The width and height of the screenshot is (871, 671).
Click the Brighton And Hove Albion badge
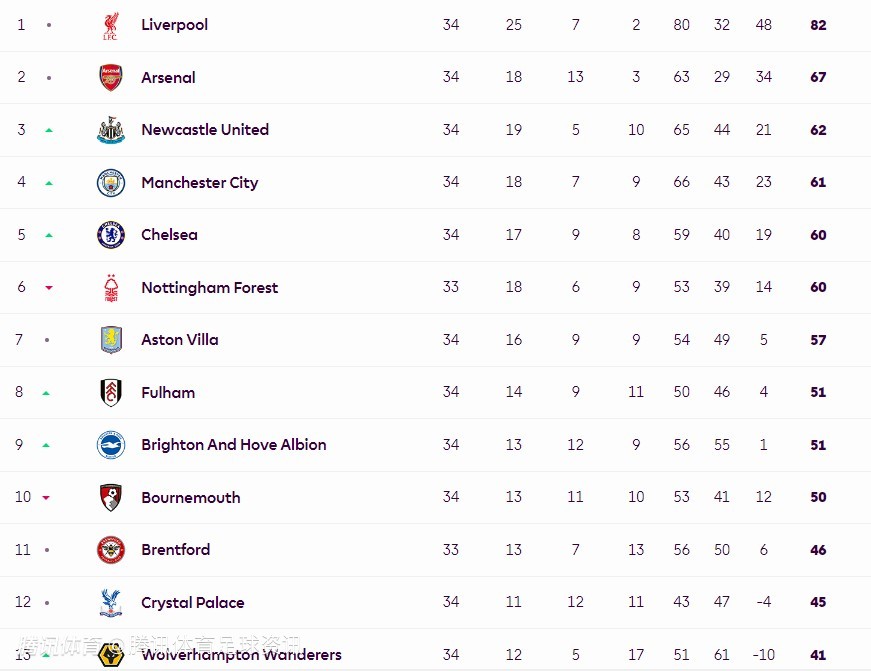tap(110, 445)
